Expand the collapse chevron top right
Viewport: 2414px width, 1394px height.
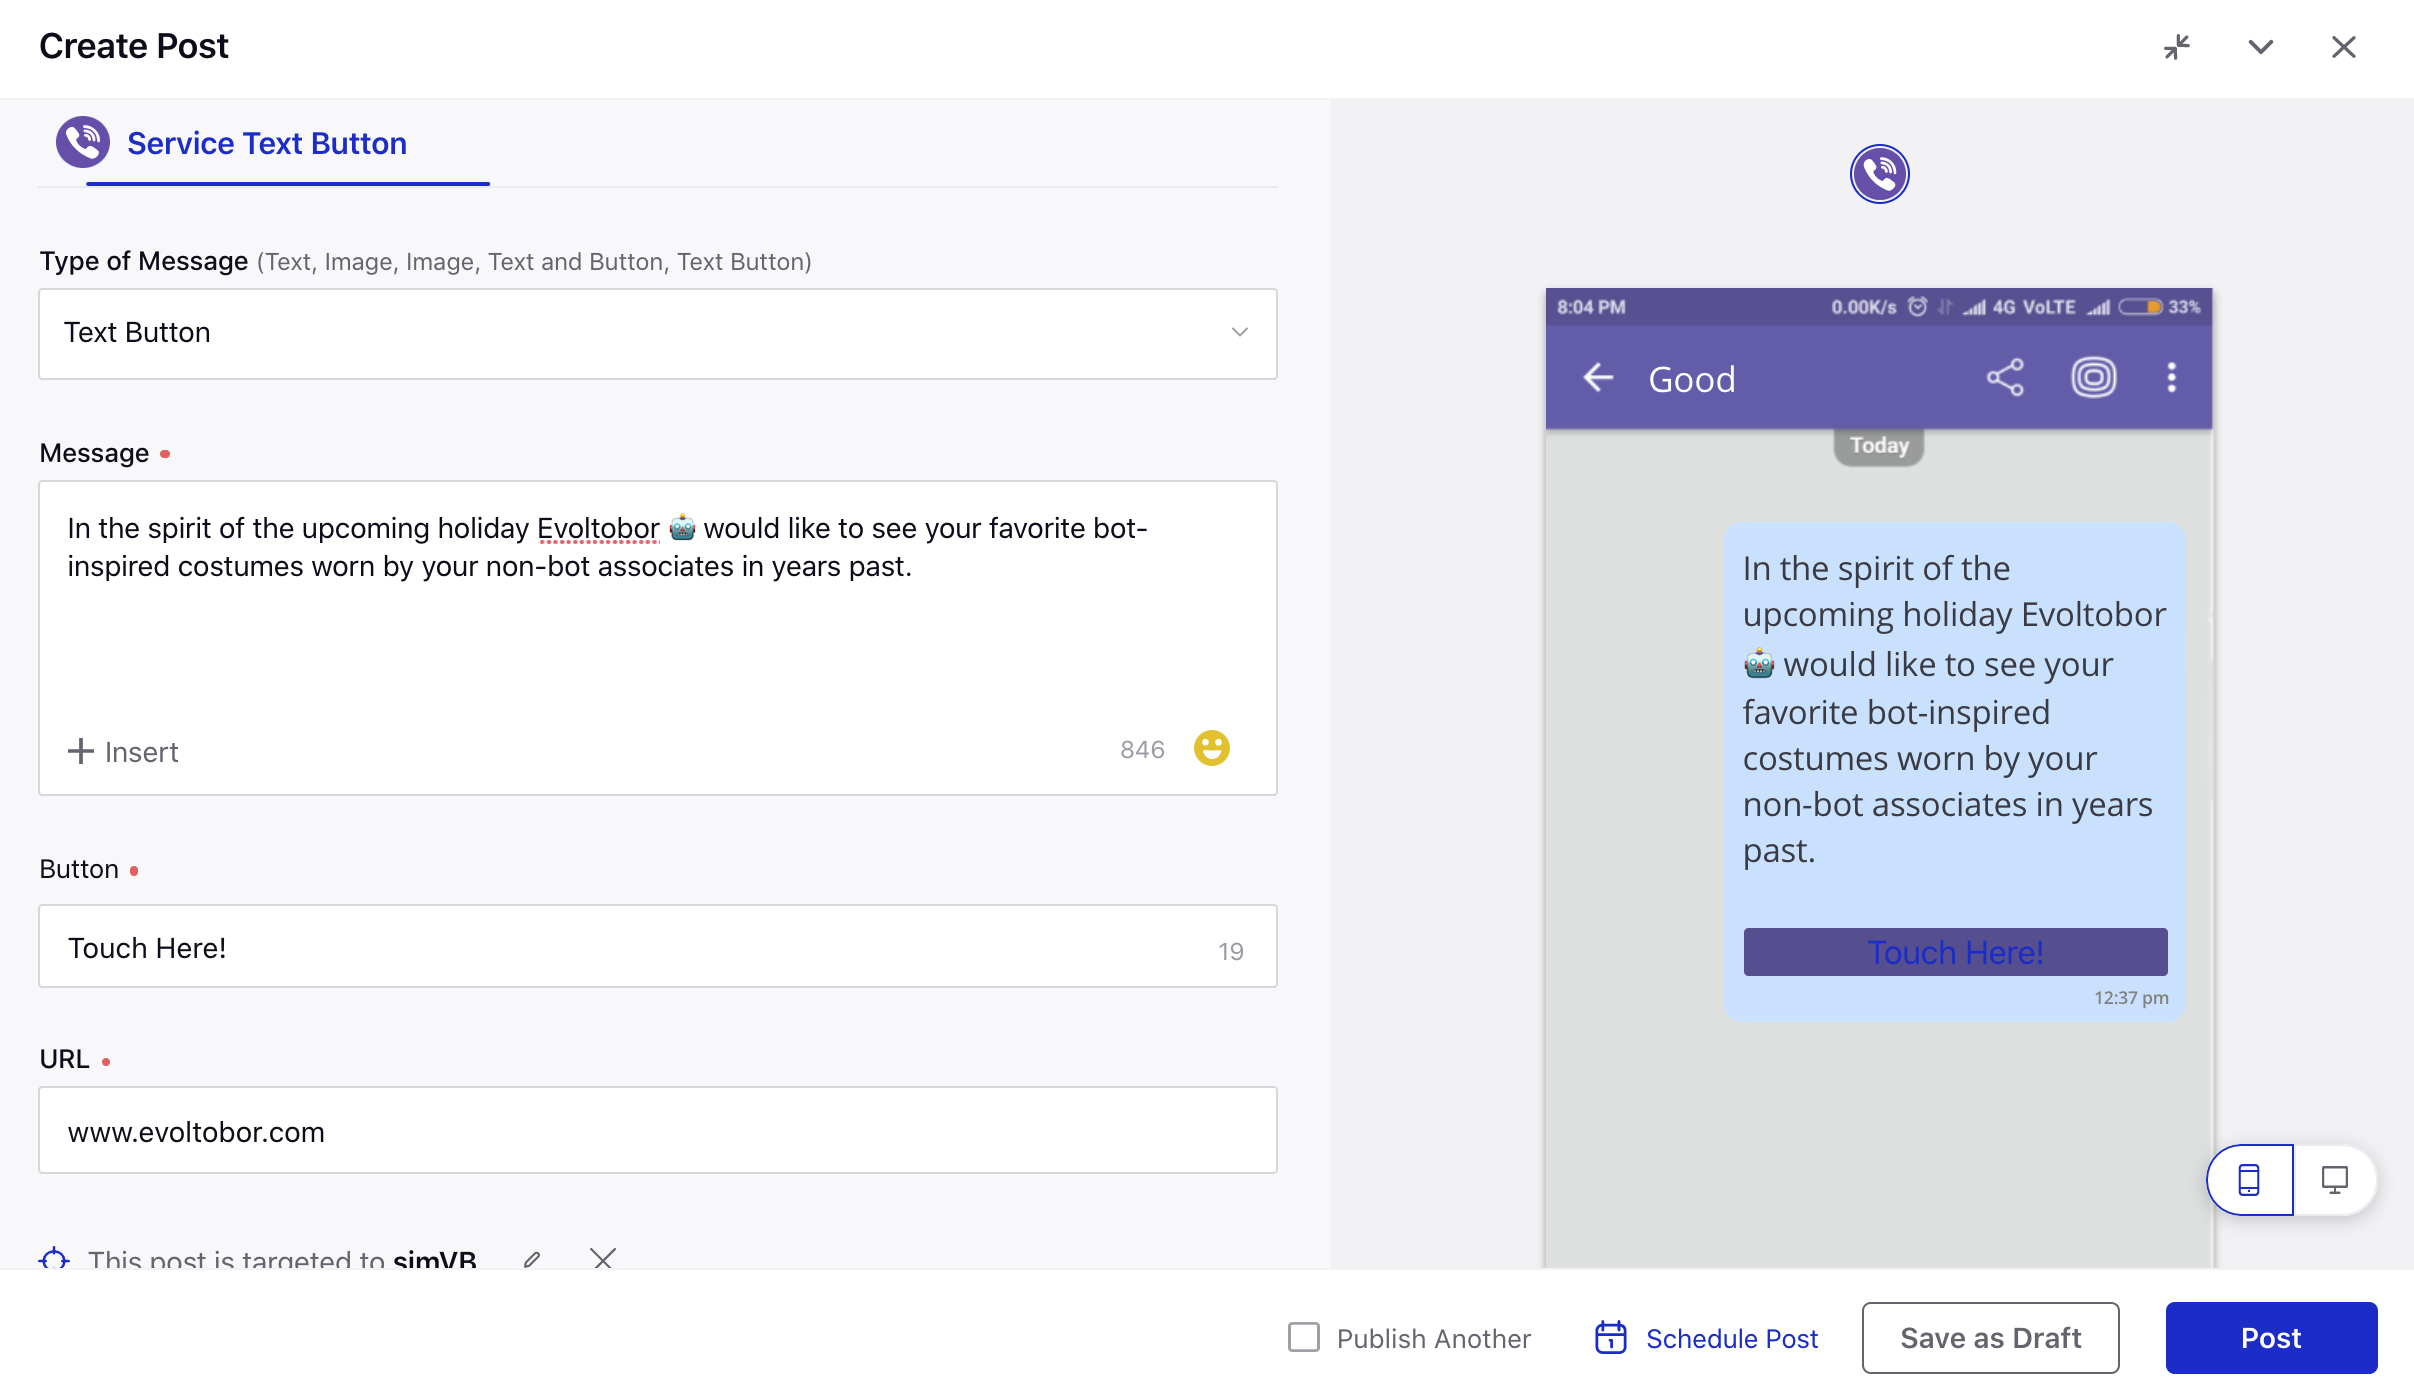pos(2261,43)
